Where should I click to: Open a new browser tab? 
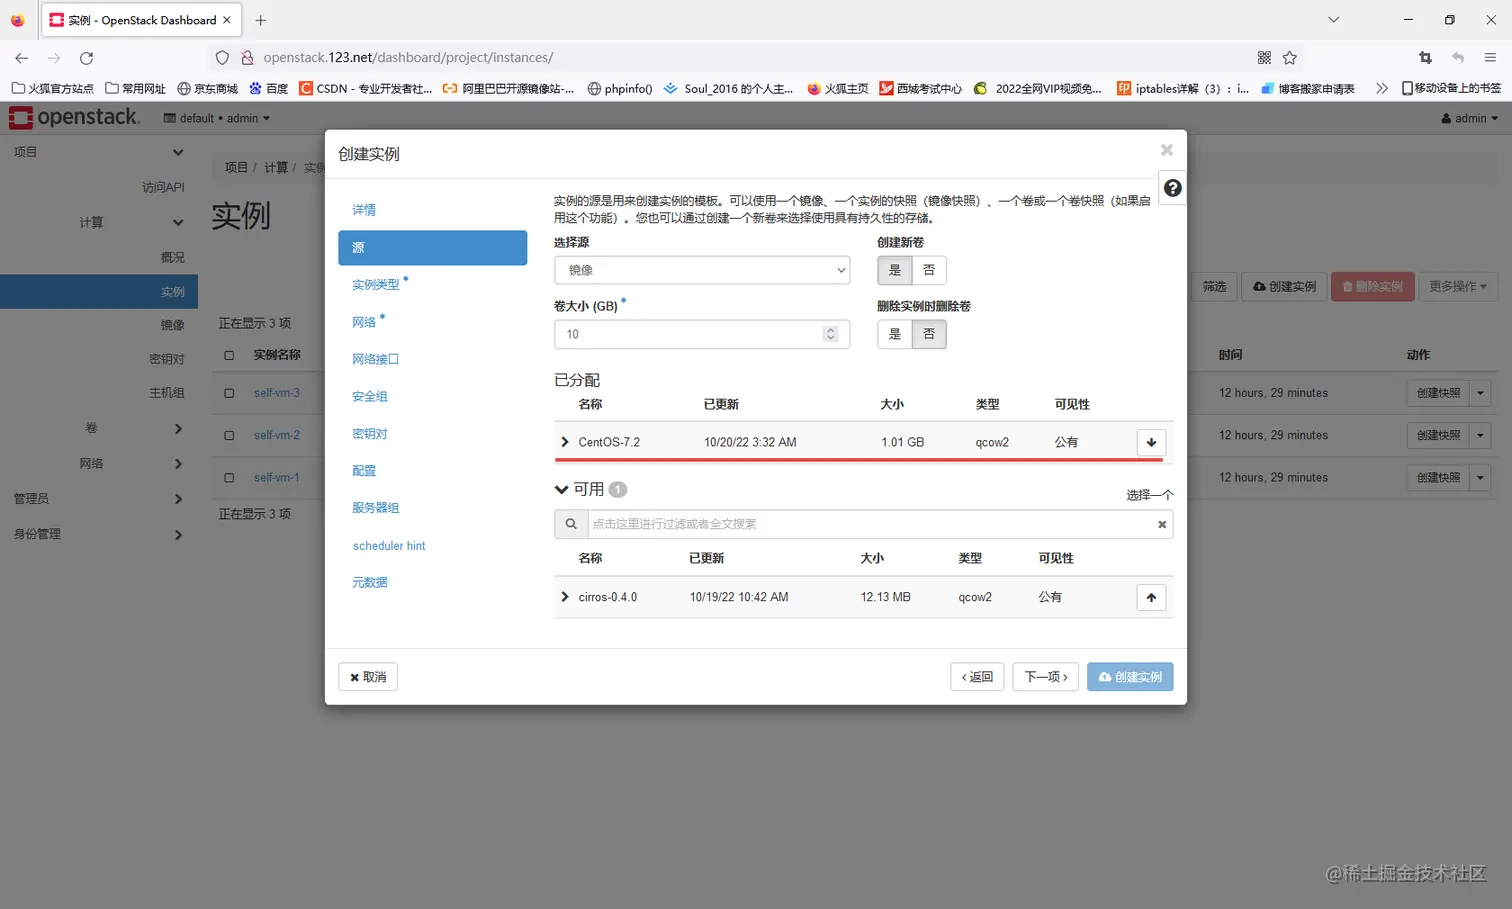261,20
